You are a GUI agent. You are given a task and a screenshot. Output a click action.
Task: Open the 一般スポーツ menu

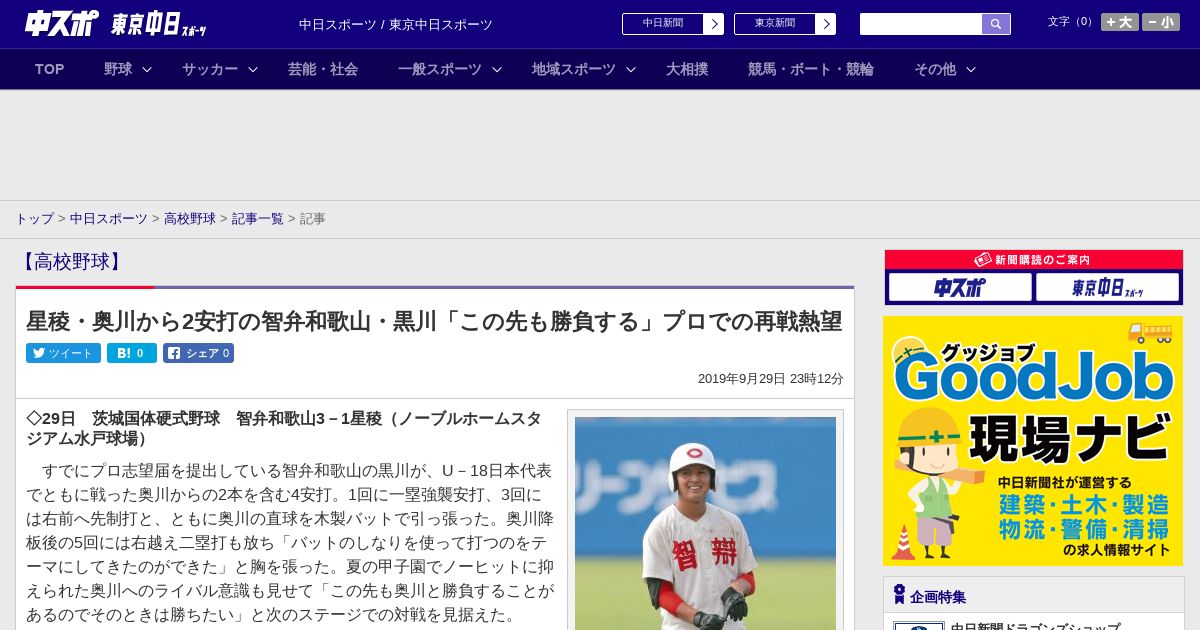pyautogui.click(x=440, y=69)
